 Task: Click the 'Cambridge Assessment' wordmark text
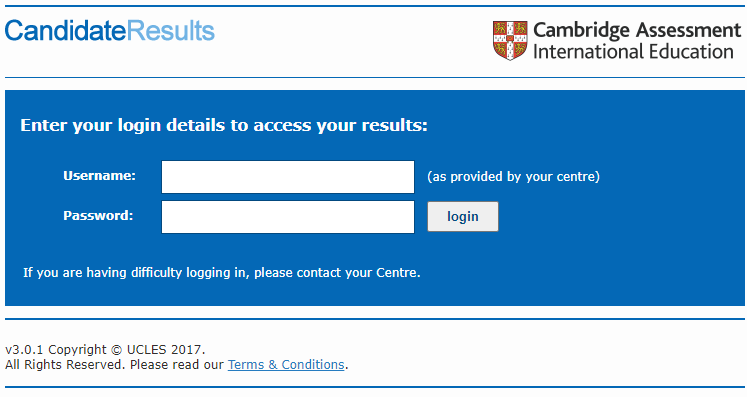(637, 30)
